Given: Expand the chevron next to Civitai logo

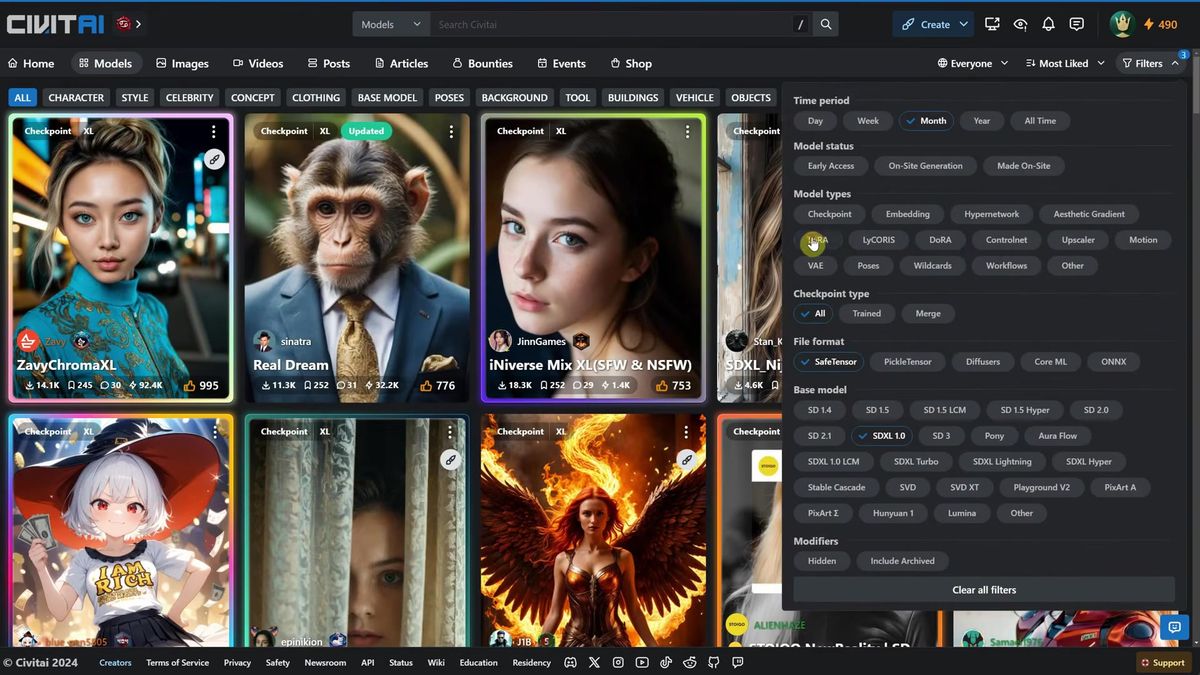Looking at the screenshot, I should [x=138, y=24].
